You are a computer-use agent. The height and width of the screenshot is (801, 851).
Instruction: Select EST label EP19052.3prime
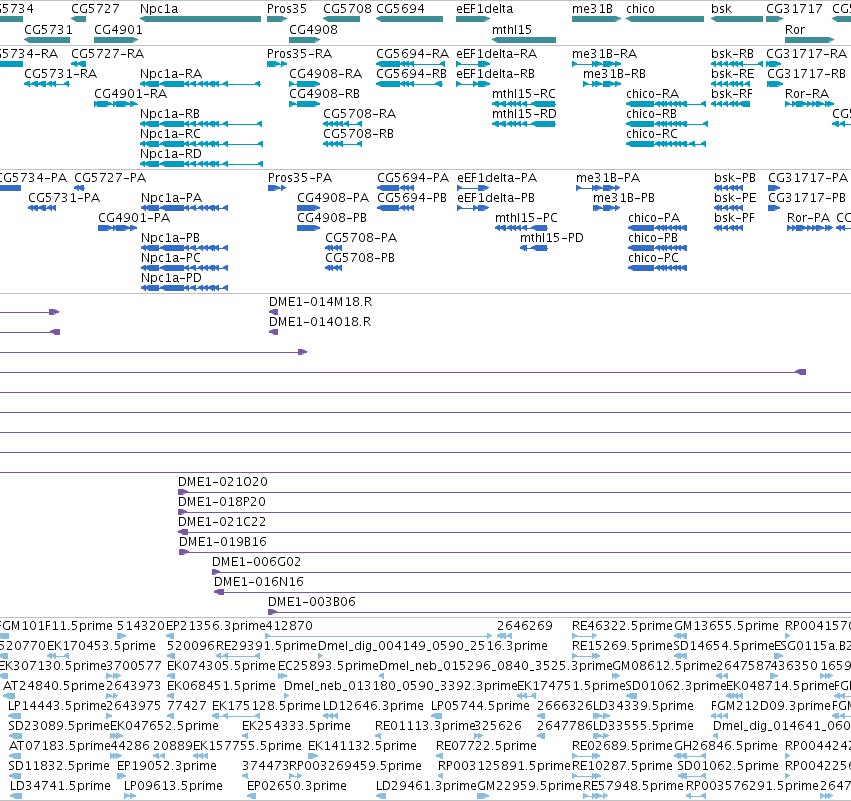coord(167,766)
